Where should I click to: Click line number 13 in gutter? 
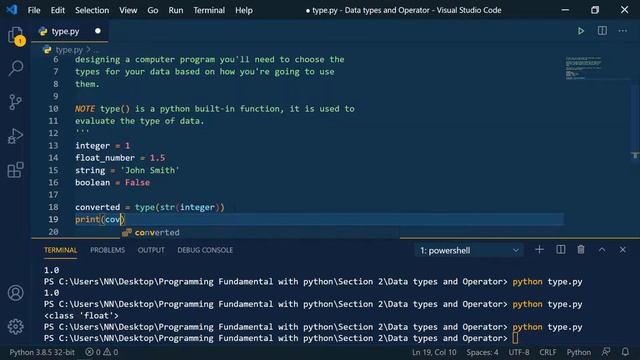[53, 146]
